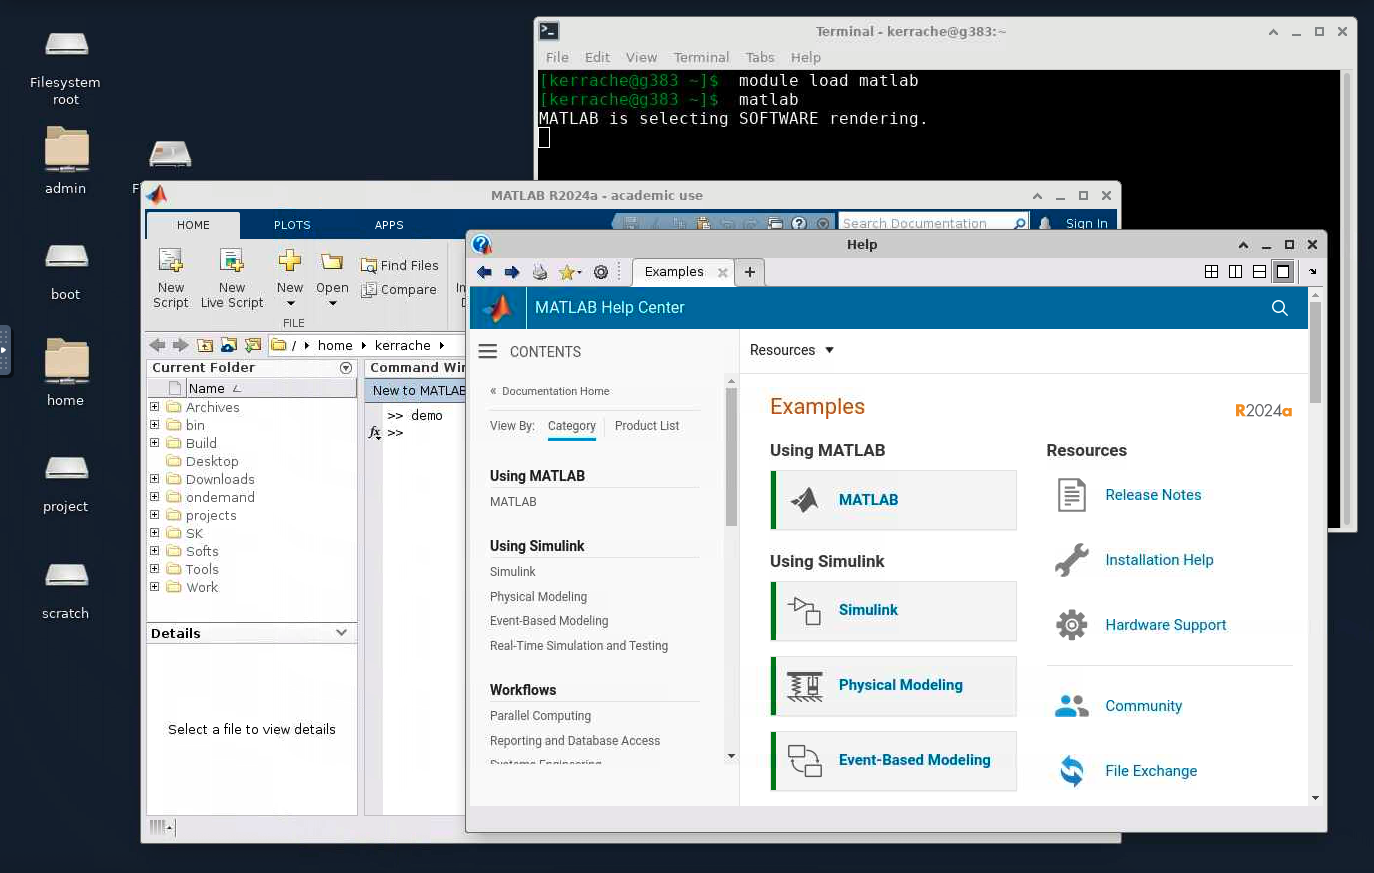1374x873 pixels.
Task: Go forward in MATLAB folder history
Action: pos(181,345)
